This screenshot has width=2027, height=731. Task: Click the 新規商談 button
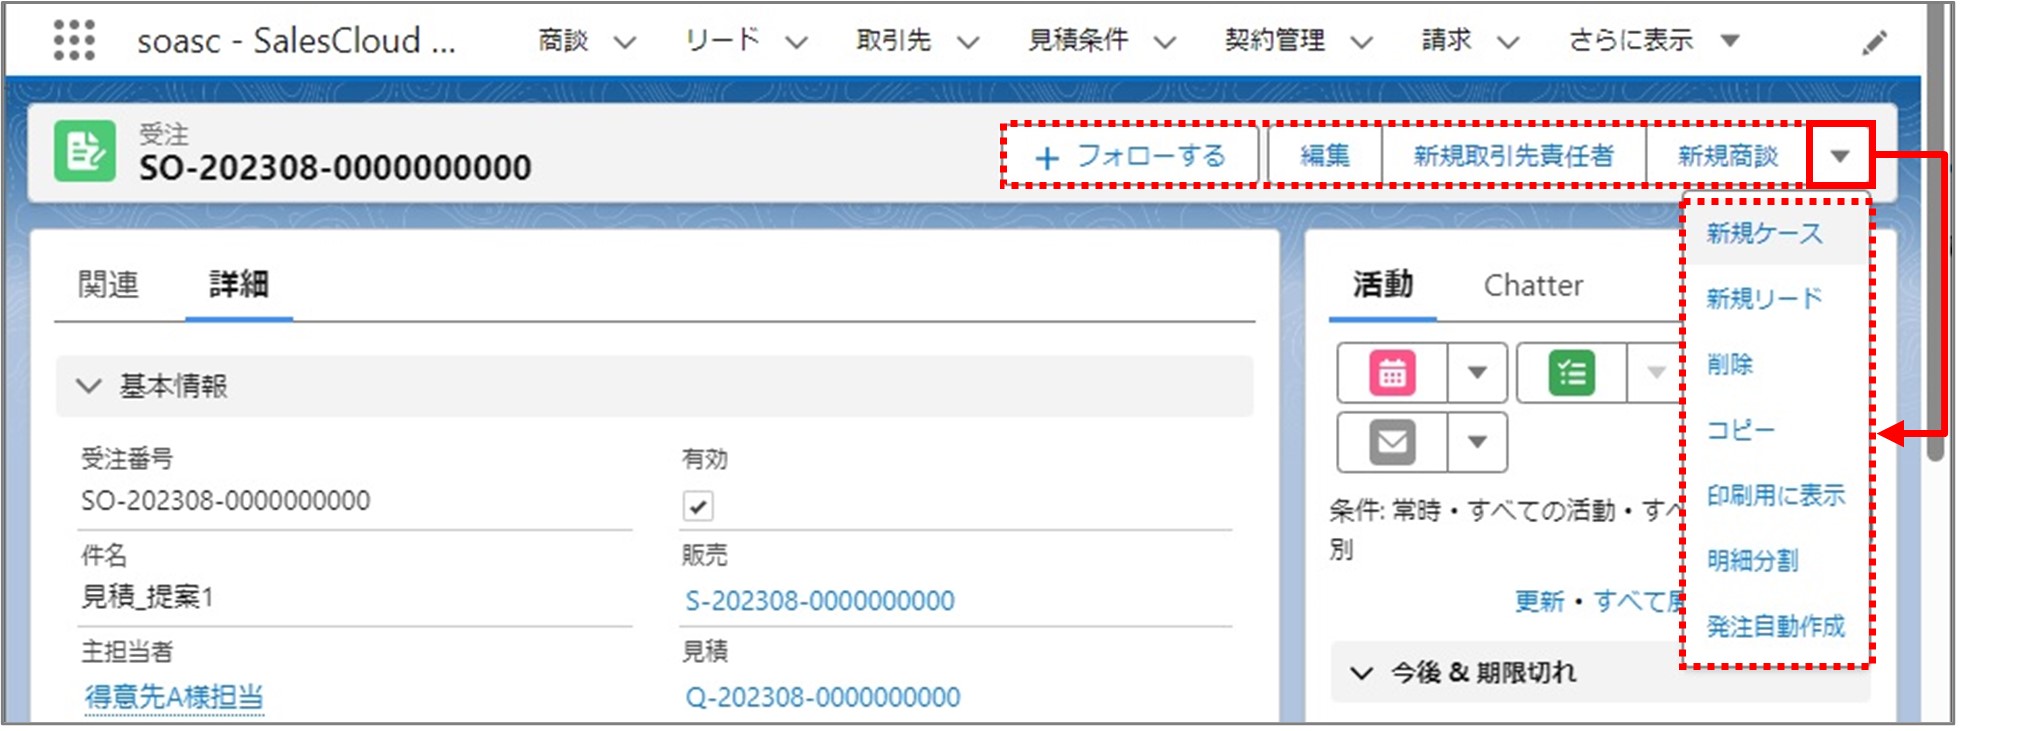point(1728,156)
